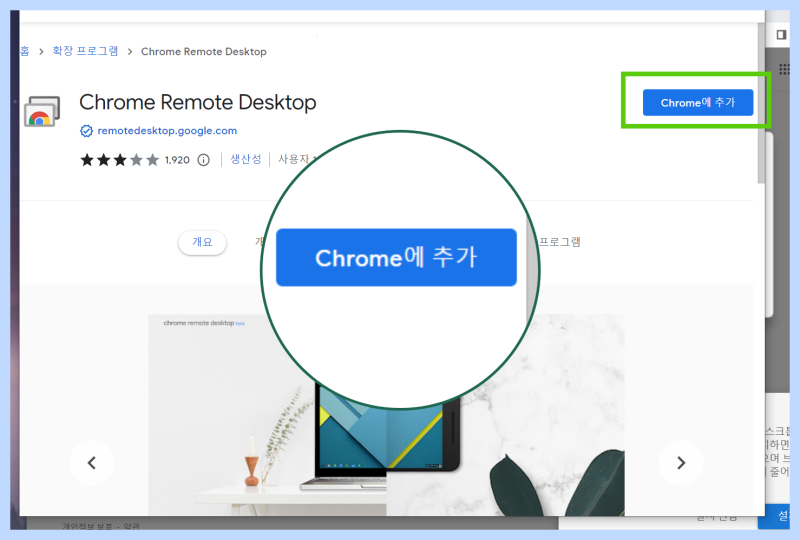Click the 1,920 ratings count
This screenshot has width=800, height=540.
(x=177, y=160)
